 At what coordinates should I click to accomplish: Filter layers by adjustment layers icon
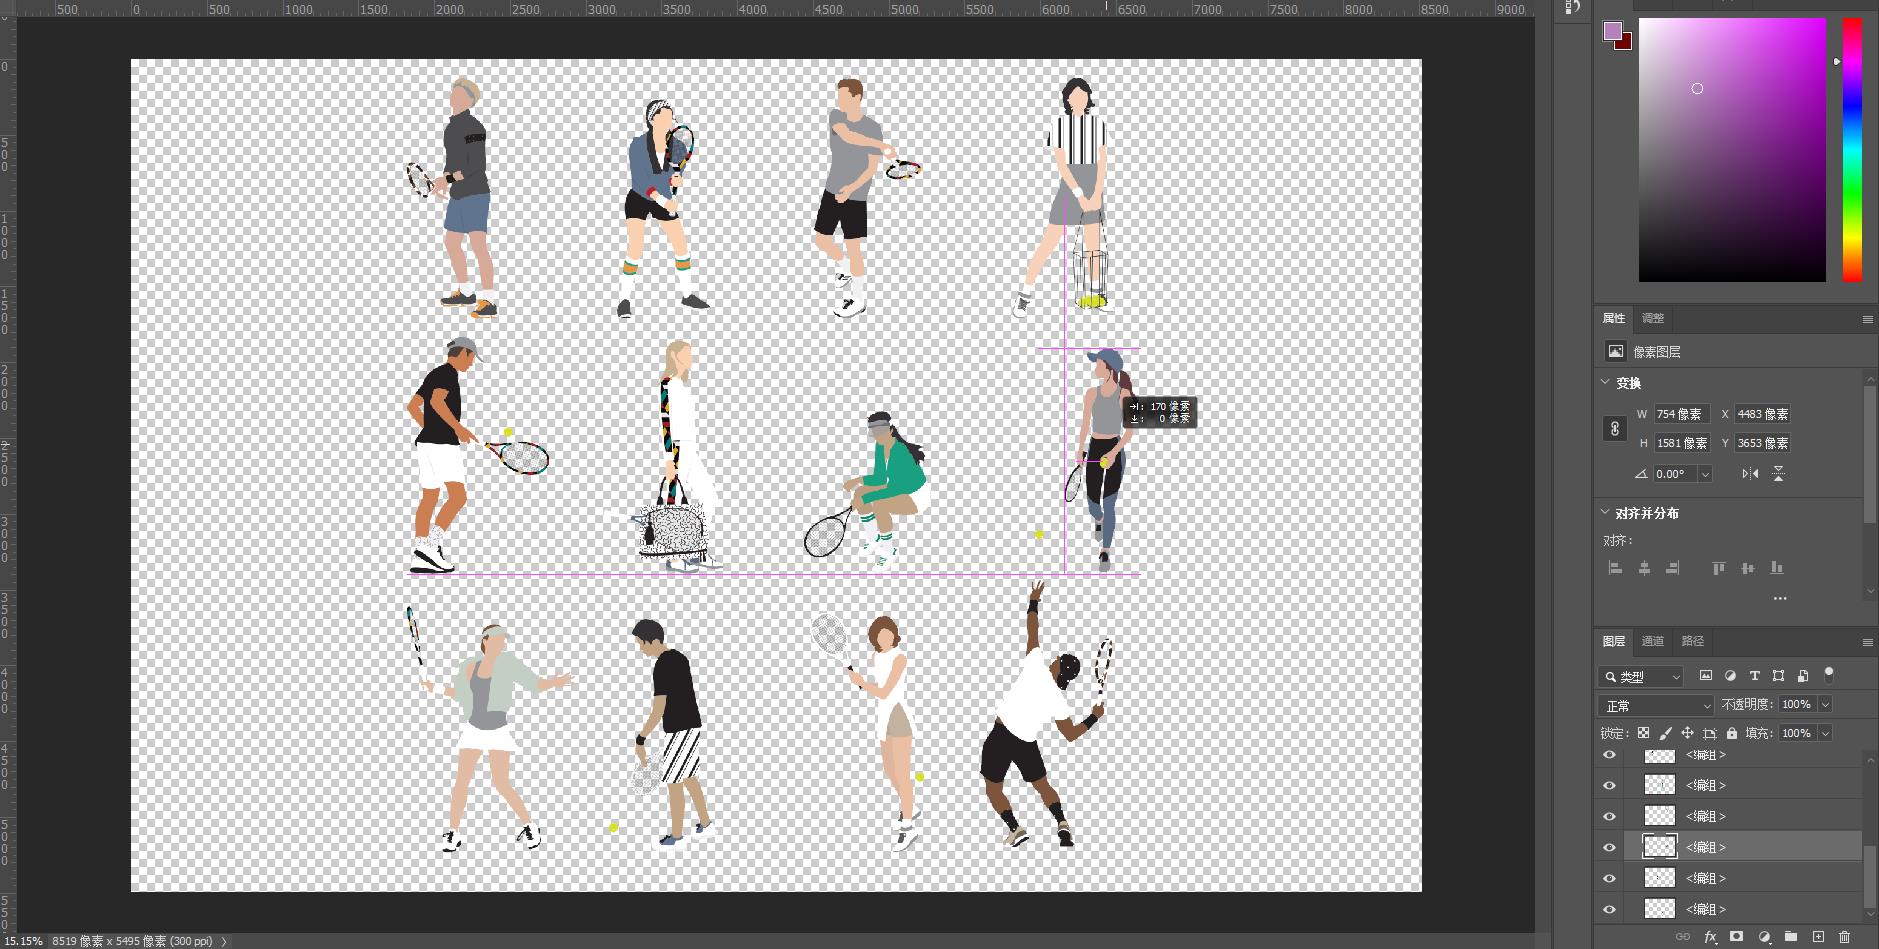[1730, 676]
